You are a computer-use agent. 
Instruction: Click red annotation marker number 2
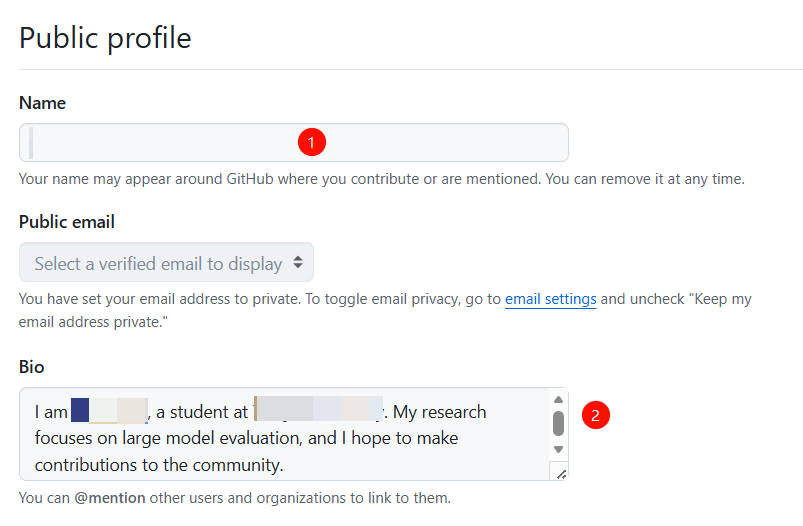(596, 415)
